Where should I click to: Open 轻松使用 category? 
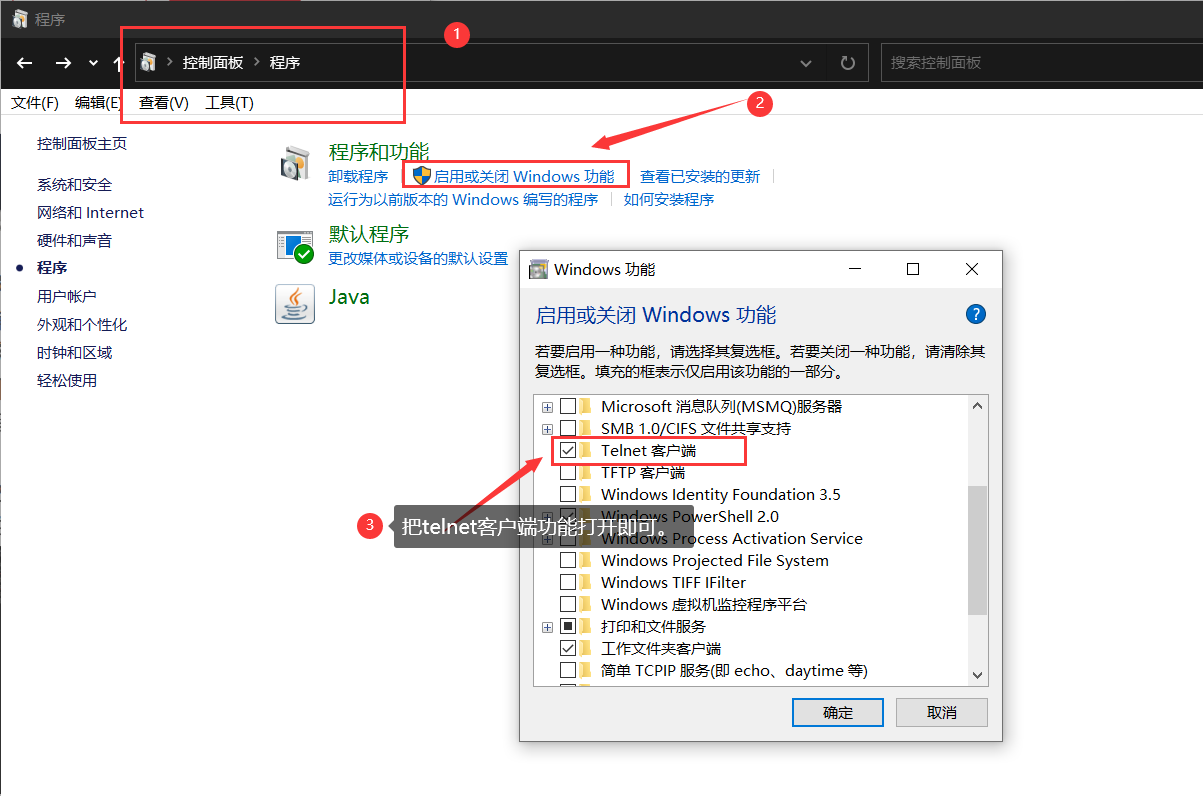pos(66,380)
